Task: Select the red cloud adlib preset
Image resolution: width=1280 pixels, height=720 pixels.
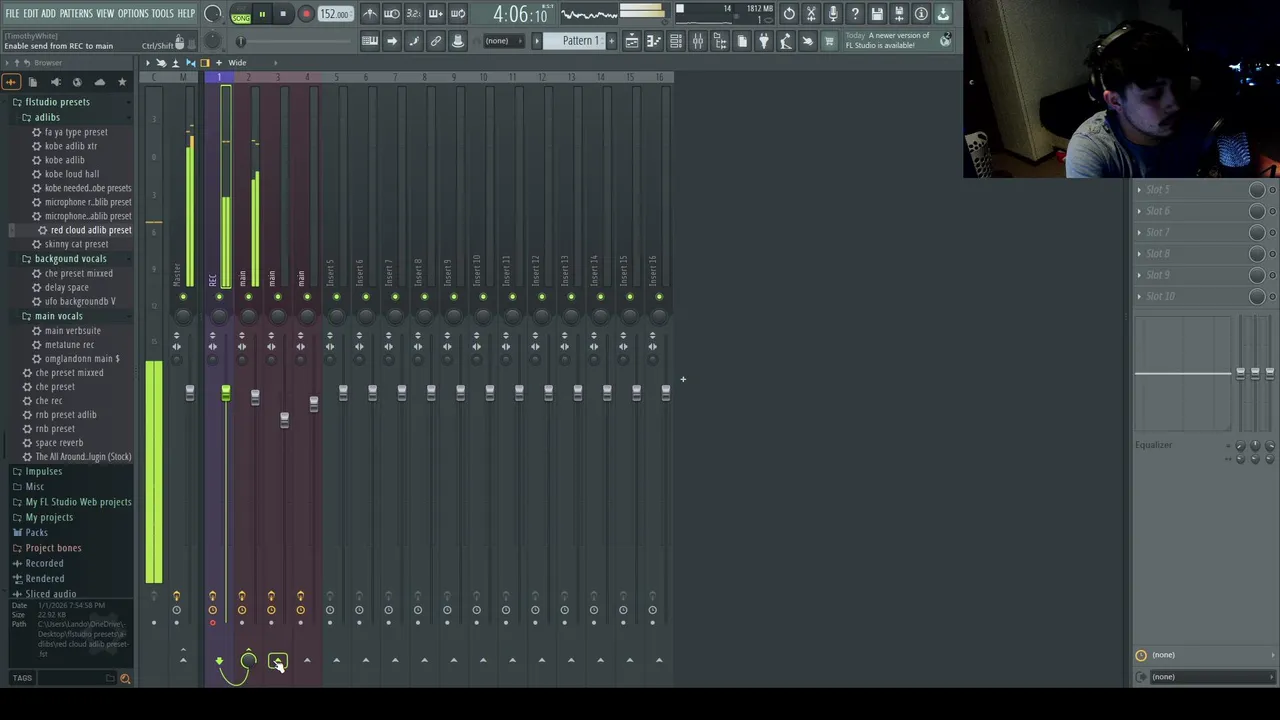Action: click(91, 230)
